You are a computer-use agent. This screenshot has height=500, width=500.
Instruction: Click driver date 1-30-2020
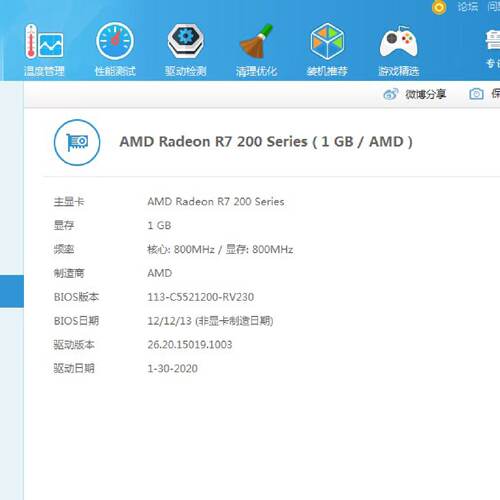[172, 369]
